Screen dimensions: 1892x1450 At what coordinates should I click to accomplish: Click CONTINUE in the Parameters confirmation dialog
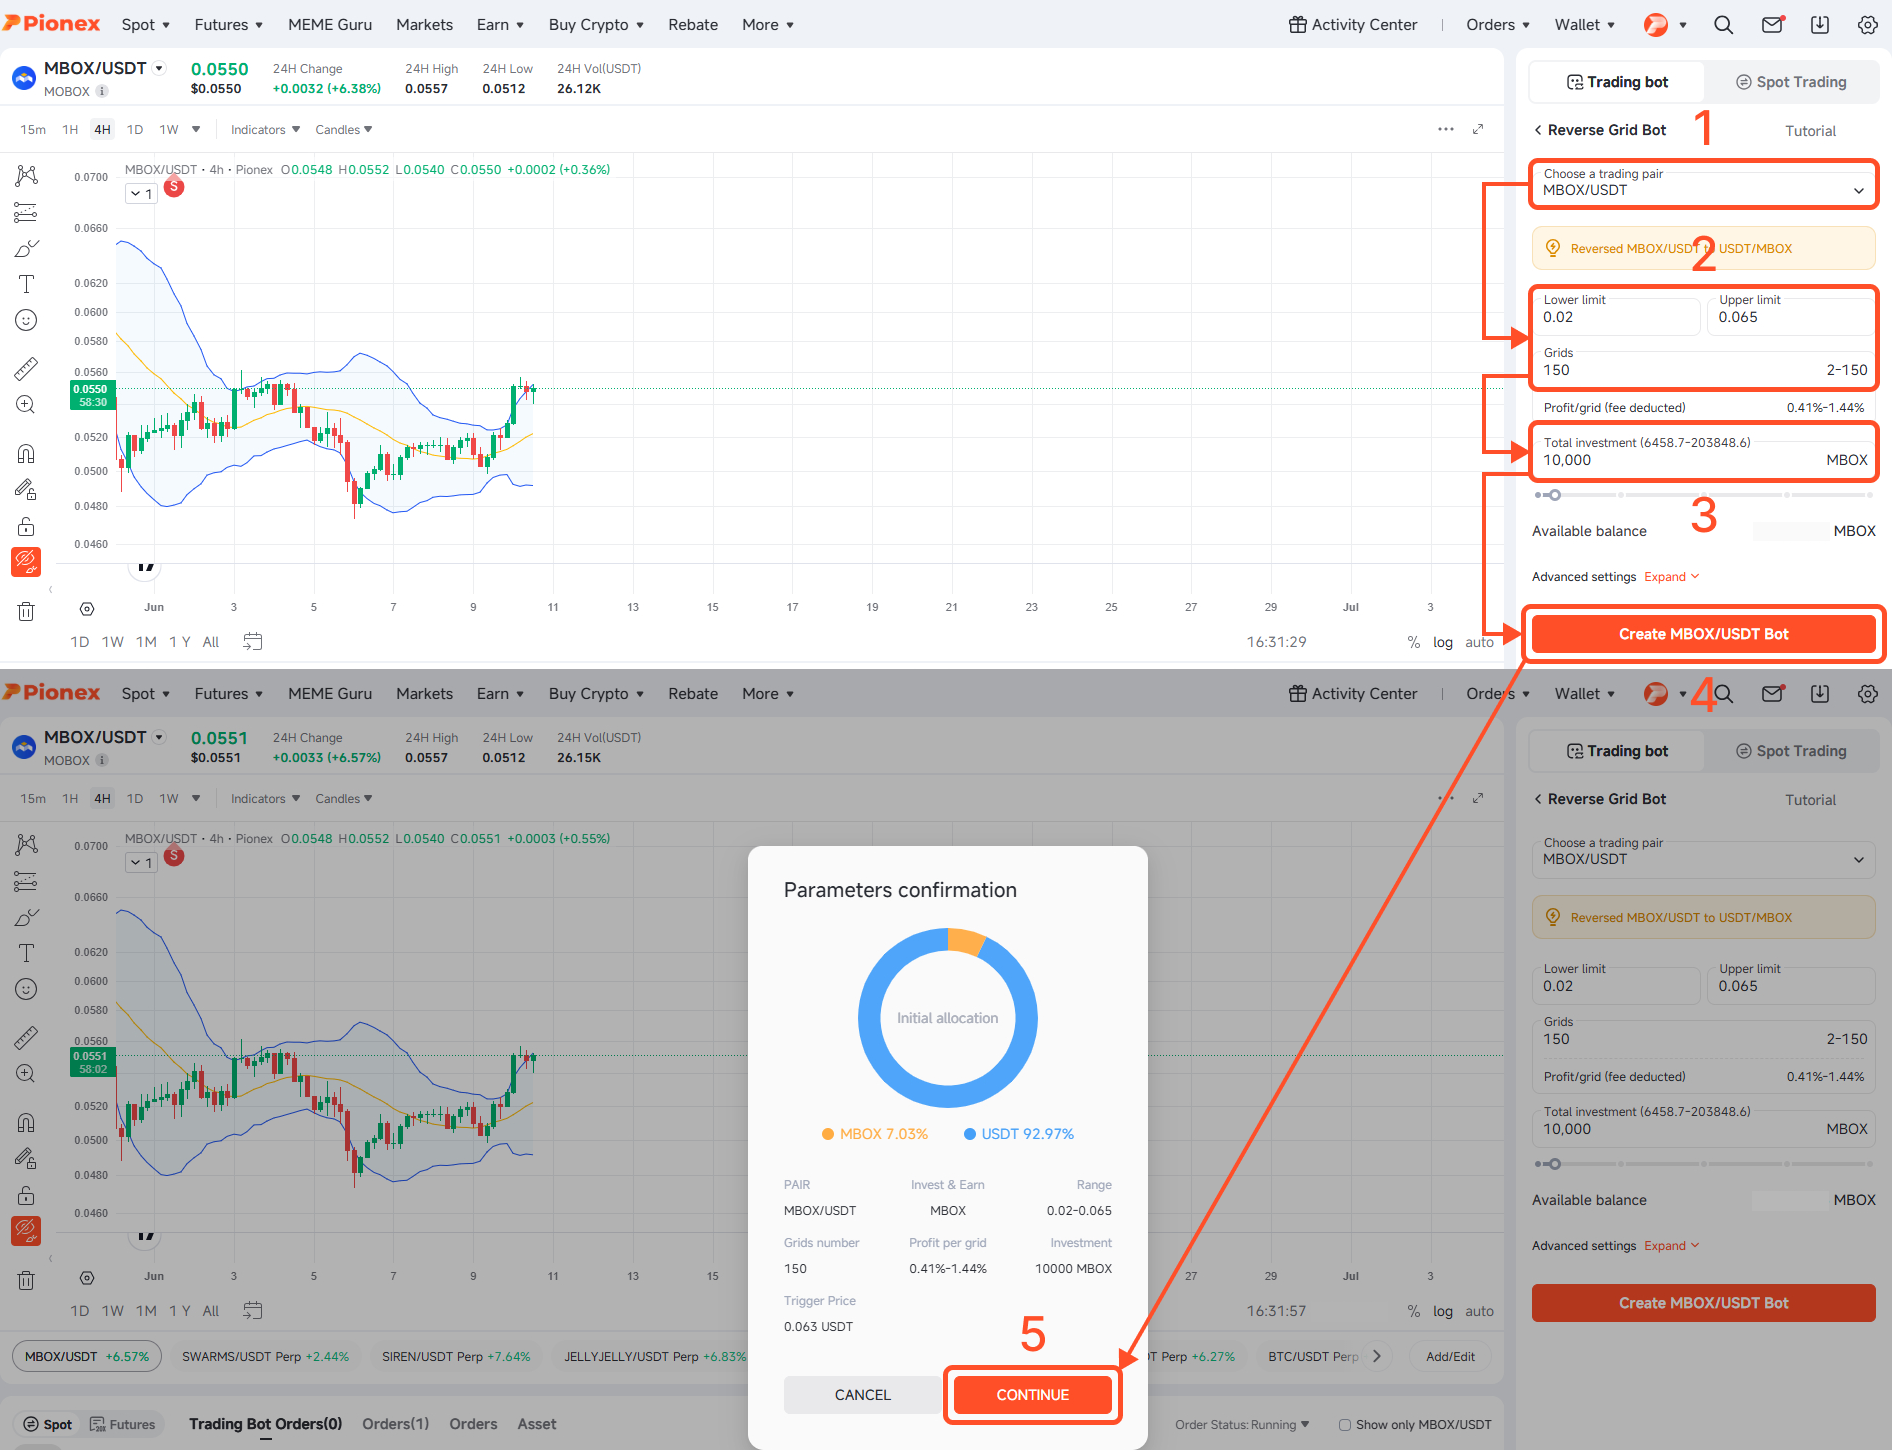pos(1033,1395)
